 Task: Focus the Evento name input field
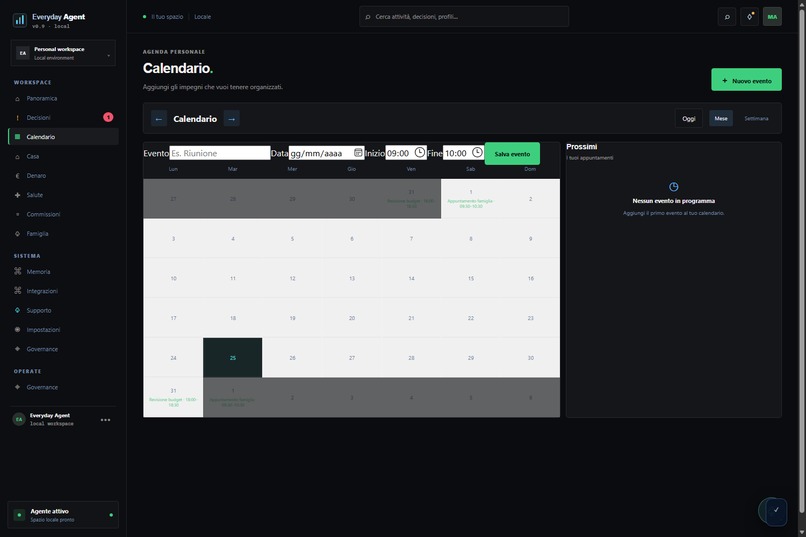219,153
